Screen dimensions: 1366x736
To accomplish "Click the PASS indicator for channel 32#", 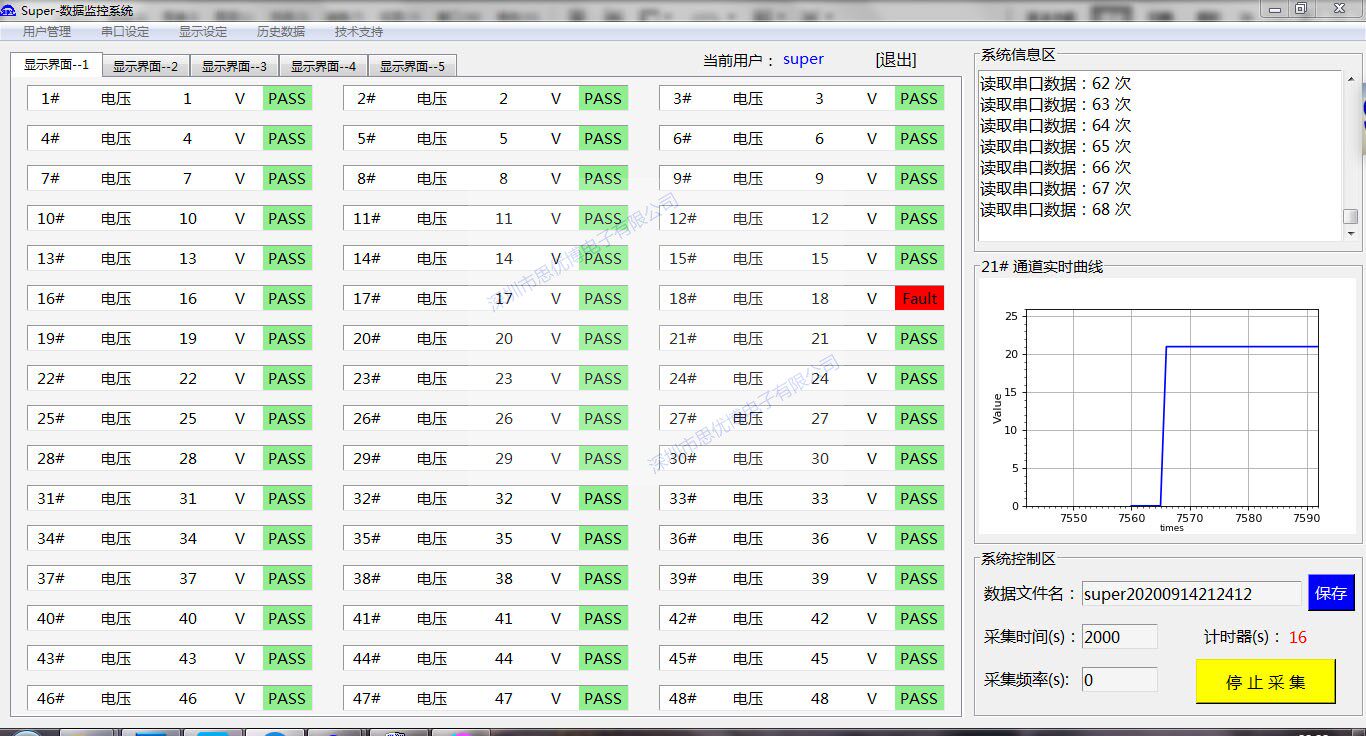I will [603, 498].
